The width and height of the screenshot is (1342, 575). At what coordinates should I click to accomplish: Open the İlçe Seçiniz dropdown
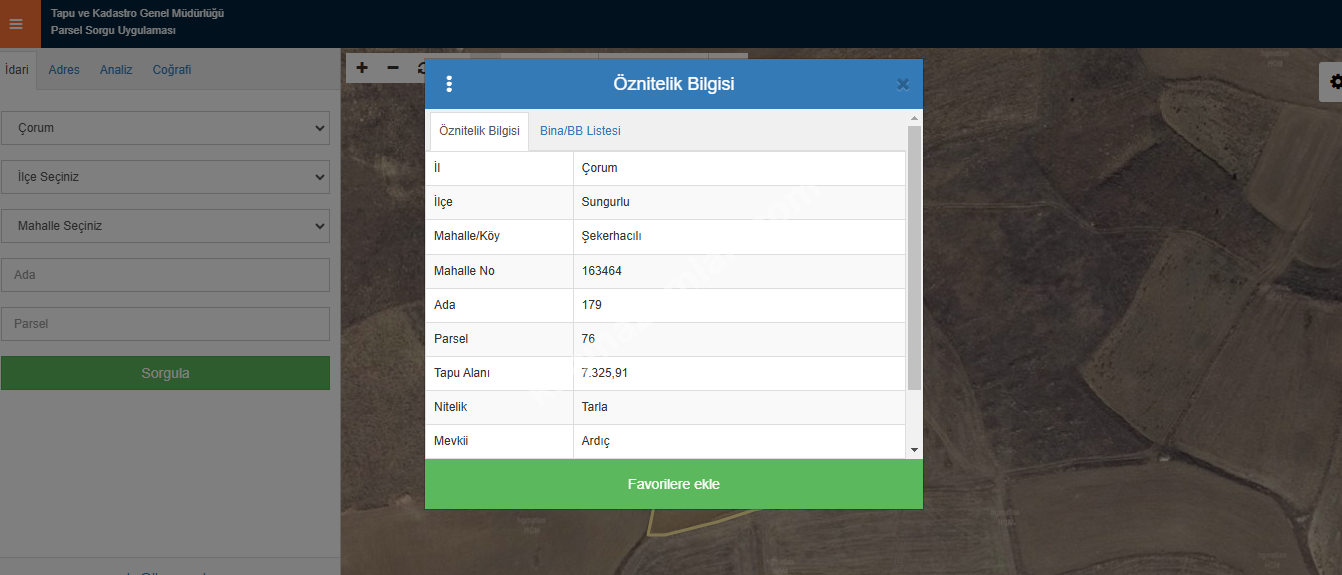[165, 177]
